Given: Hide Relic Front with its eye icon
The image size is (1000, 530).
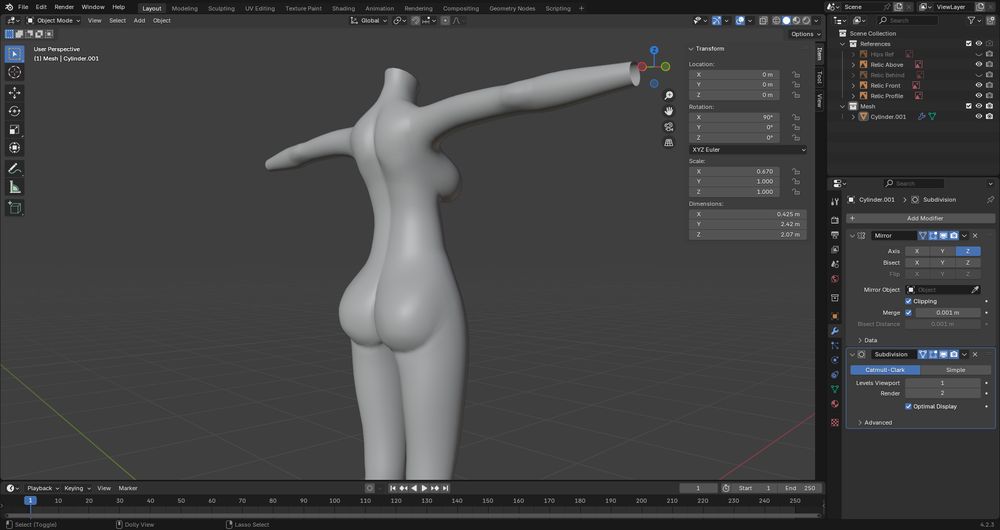Looking at the screenshot, I should 978,85.
